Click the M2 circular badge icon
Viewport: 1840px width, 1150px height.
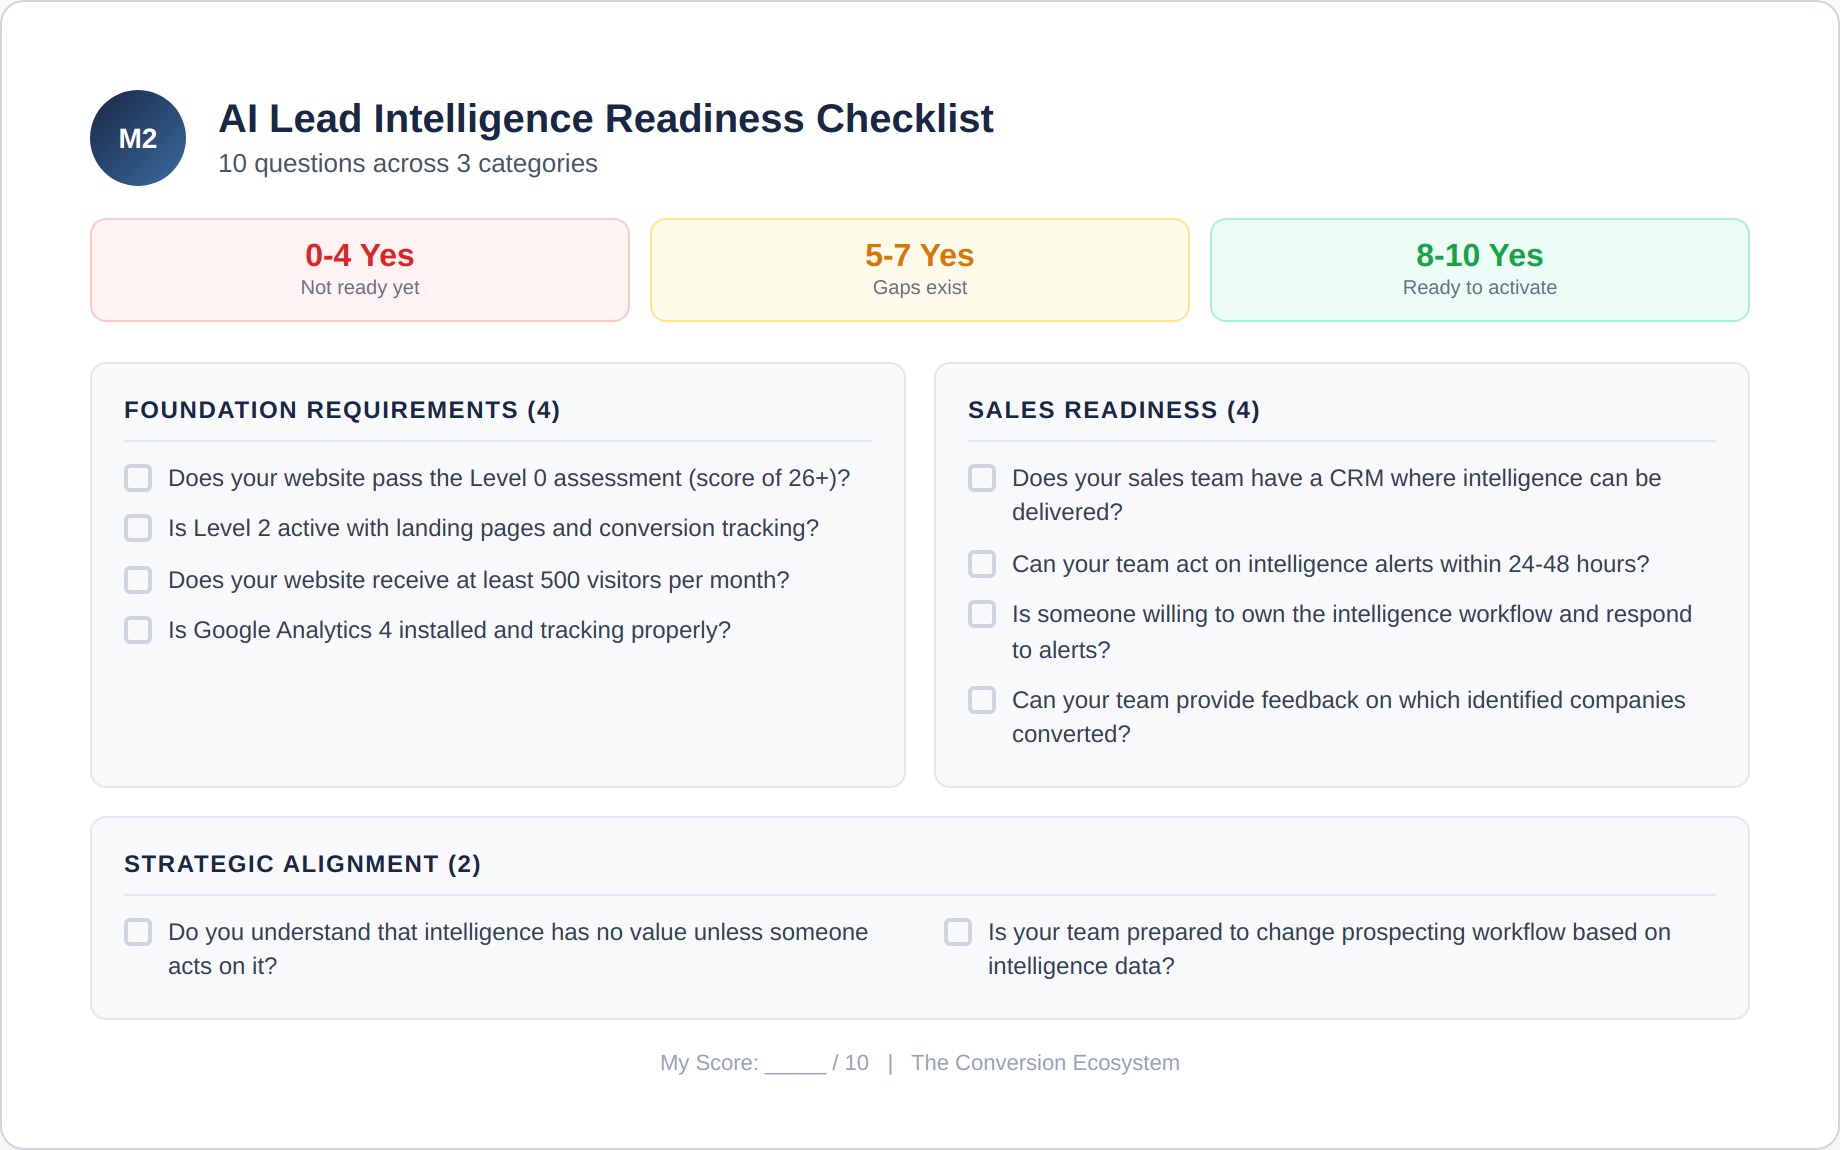click(138, 138)
